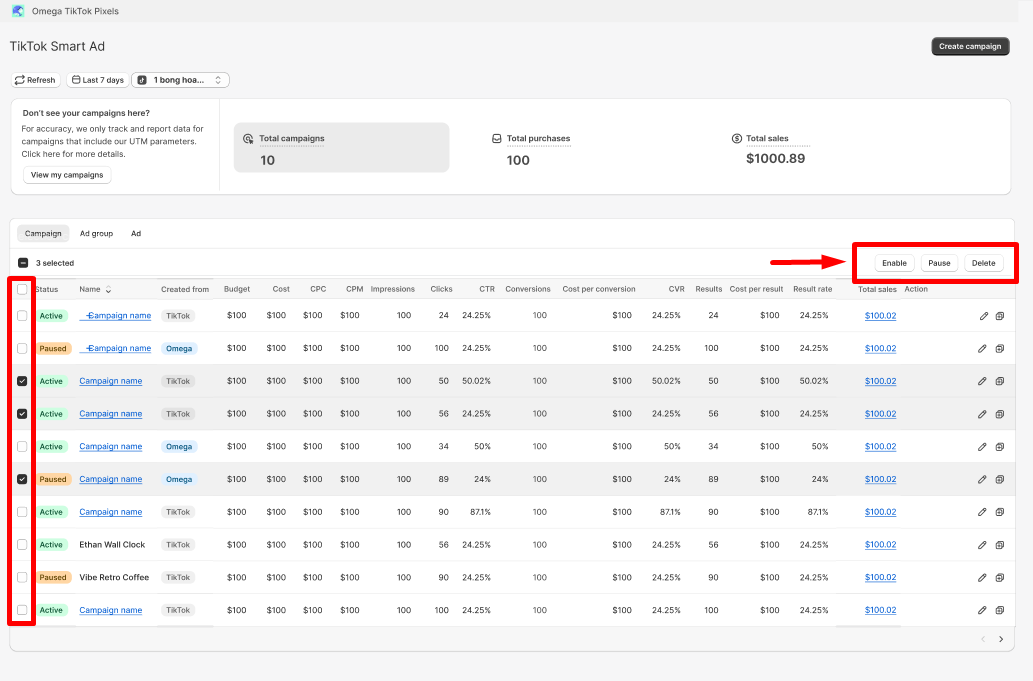Click the Create campaign button
Screen dimensions: 1033x681
pyautogui.click(x=970, y=46)
